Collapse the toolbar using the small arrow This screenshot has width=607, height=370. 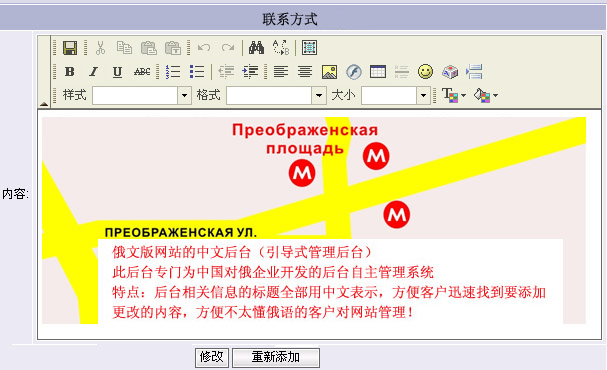click(x=44, y=104)
